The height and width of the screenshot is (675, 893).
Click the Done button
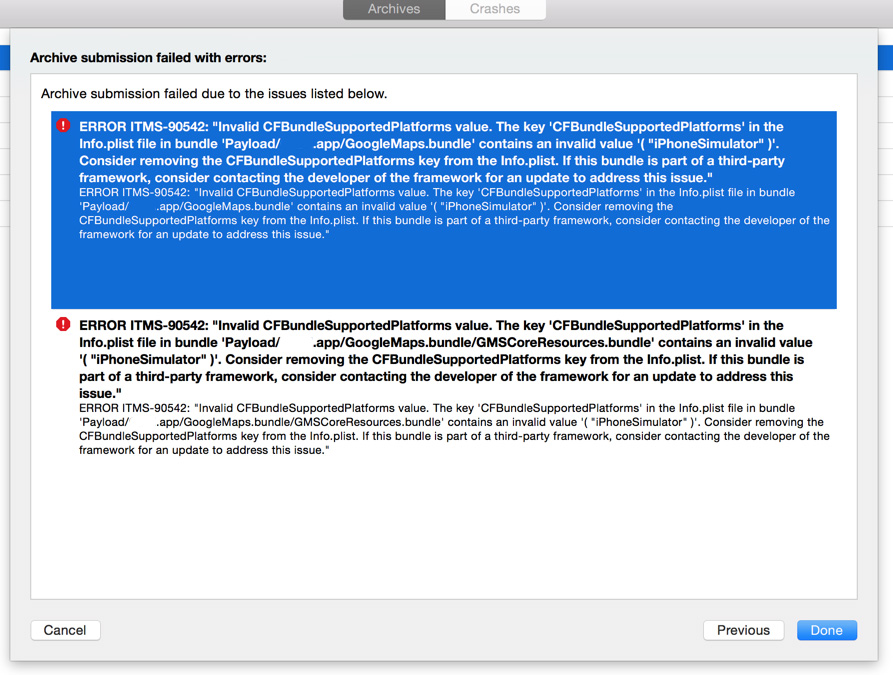pos(826,630)
